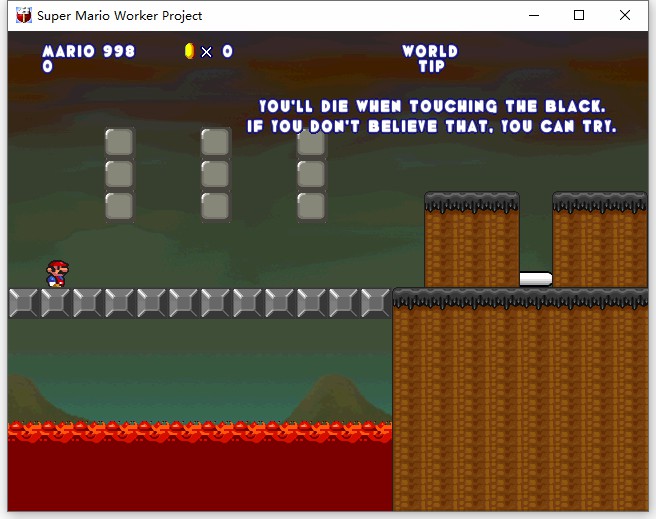656x519 pixels.
Task: Click the right black-topped brown pillar
Action: tap(600, 240)
